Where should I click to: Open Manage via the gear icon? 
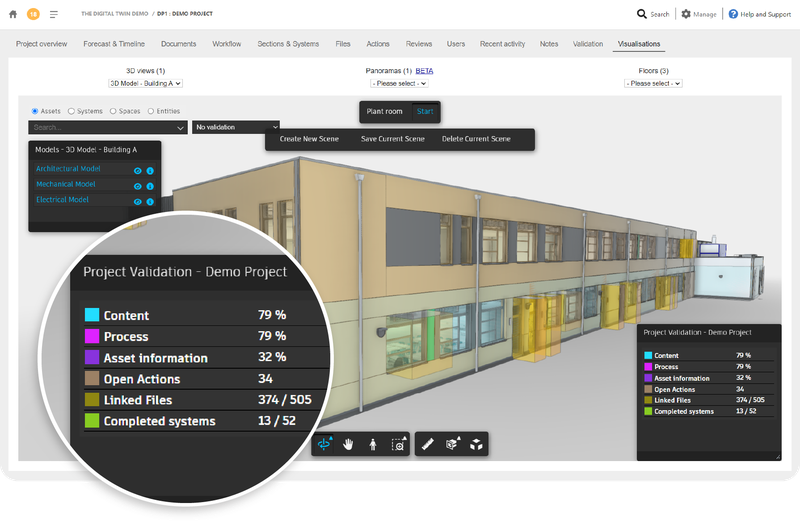[x=686, y=14]
